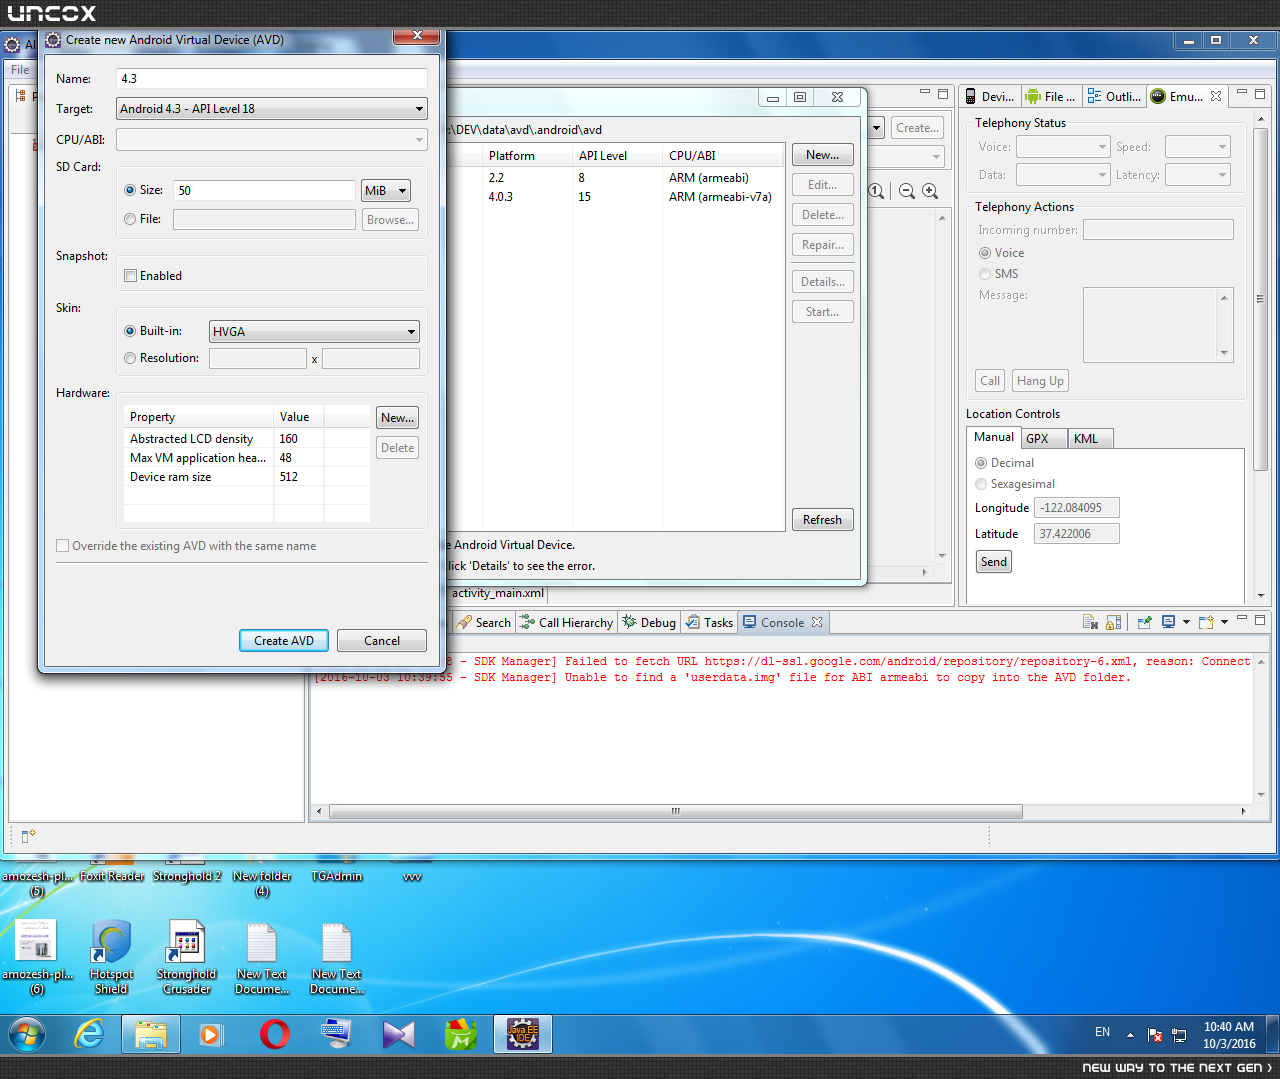This screenshot has width=1280, height=1079.
Task: Select the SD Card Size radio button
Action: pyautogui.click(x=130, y=190)
